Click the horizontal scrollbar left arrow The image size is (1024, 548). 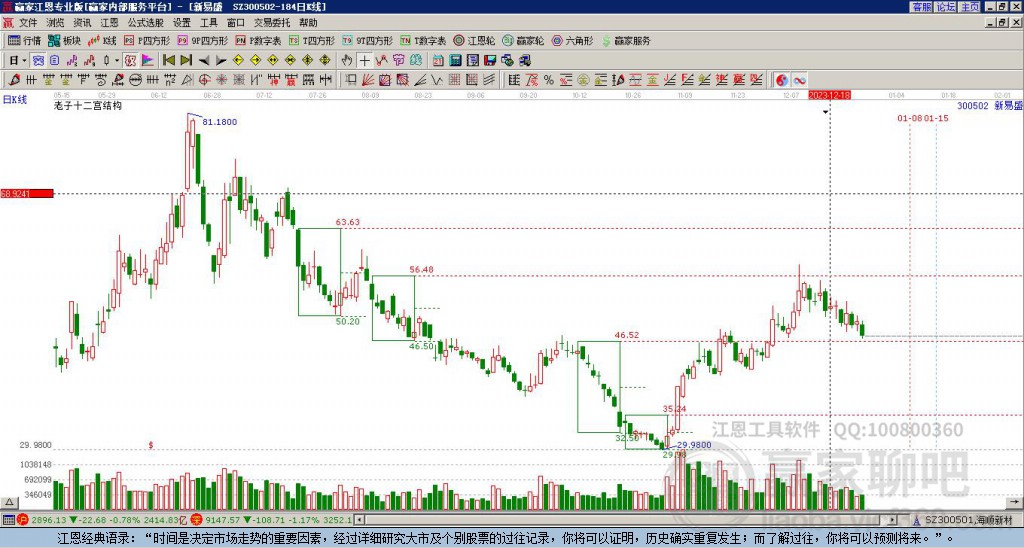point(360,520)
